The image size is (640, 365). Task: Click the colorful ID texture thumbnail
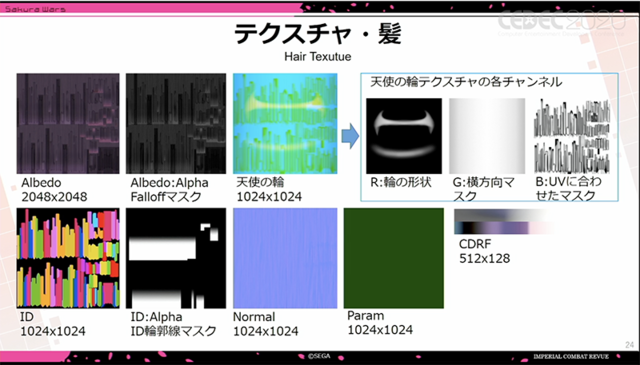pyautogui.click(x=68, y=258)
